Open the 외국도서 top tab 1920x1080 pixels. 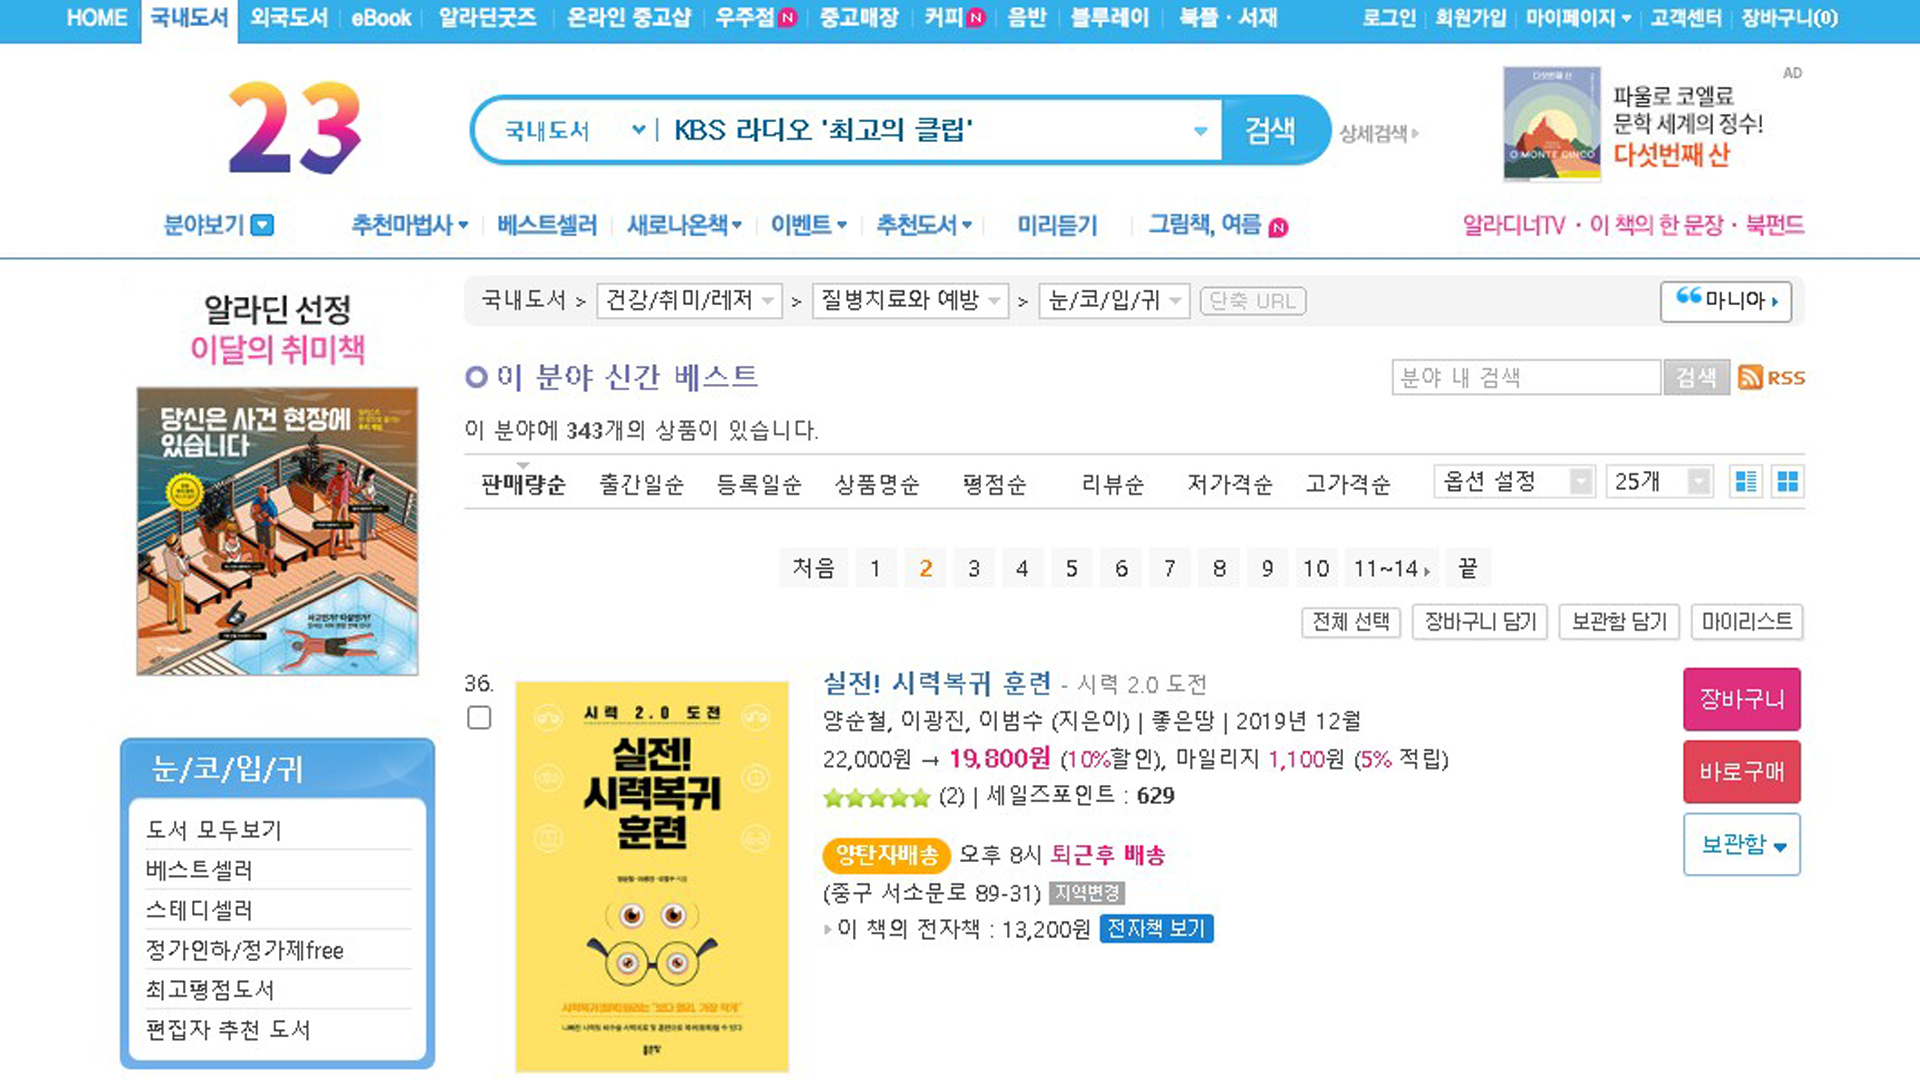[x=289, y=18]
